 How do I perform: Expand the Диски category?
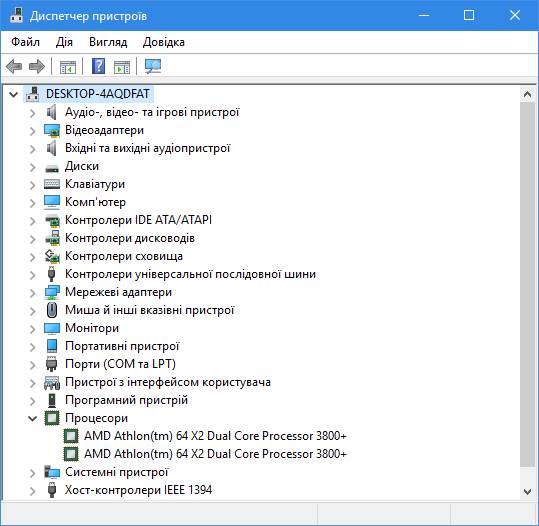33,167
